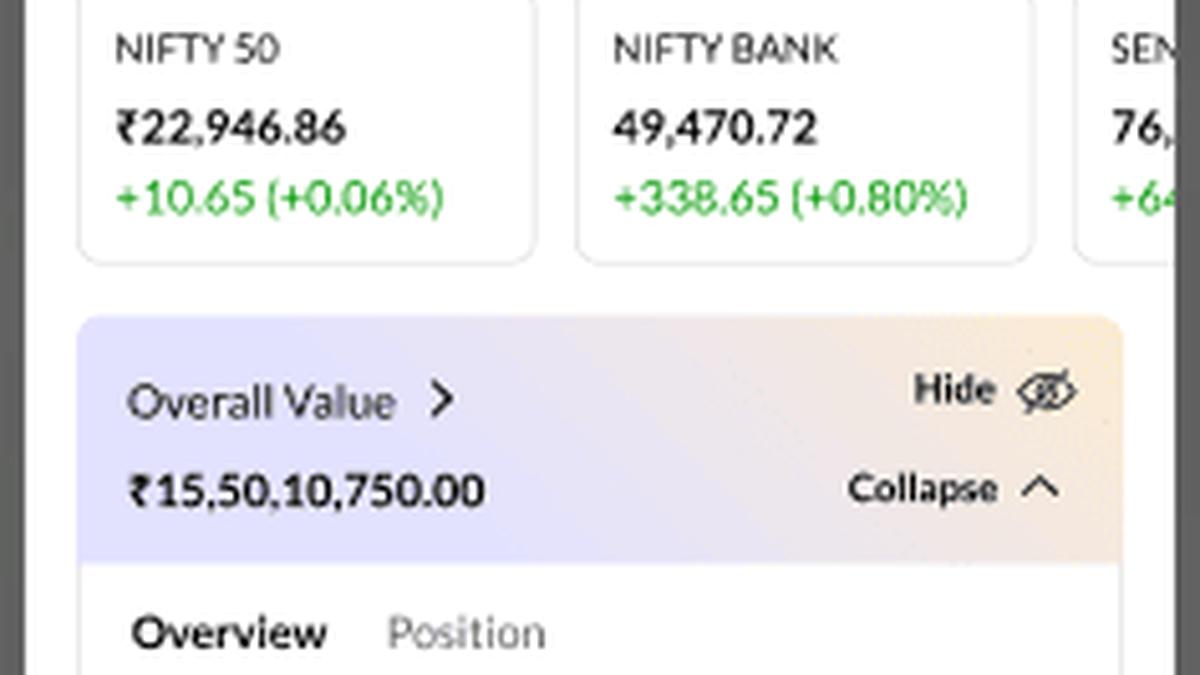Tap the ₹15,50,10,750.00 overall value figure
This screenshot has height=675, width=1200.
(x=310, y=489)
